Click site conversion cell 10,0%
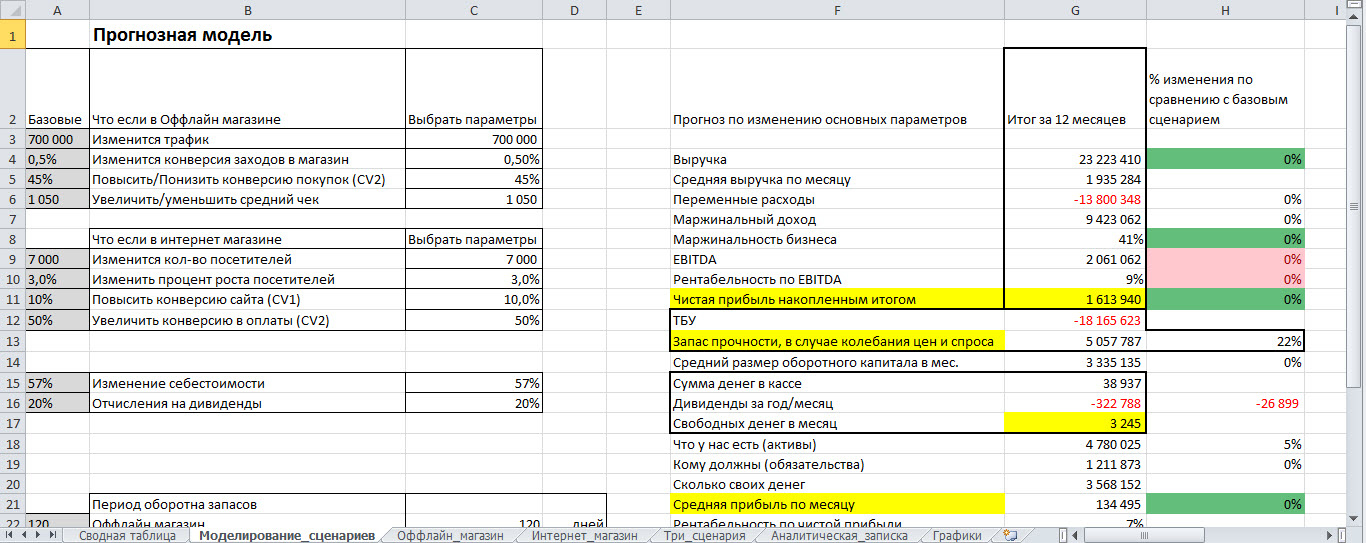 474,299
